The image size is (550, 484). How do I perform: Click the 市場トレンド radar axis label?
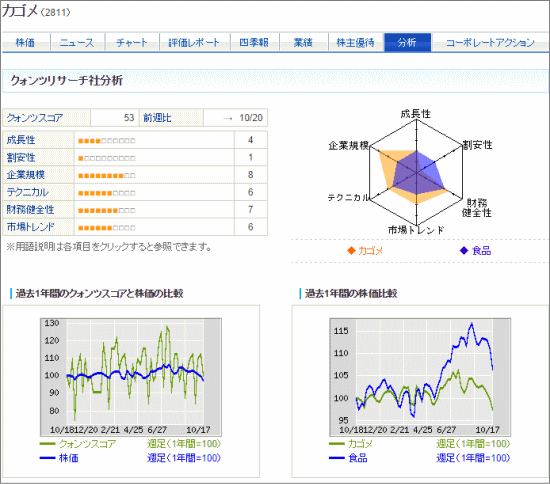click(x=416, y=230)
